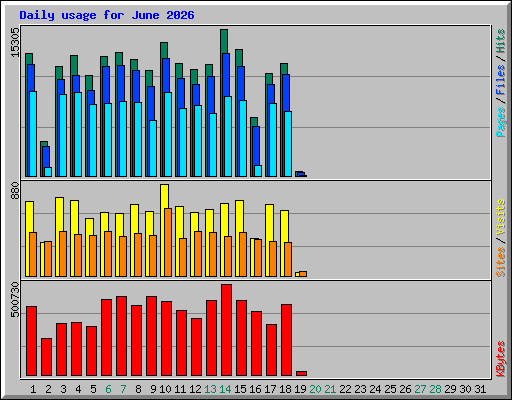Click day 2 on the x-axis
Screen dimensions: 512x400
[x=48, y=389]
